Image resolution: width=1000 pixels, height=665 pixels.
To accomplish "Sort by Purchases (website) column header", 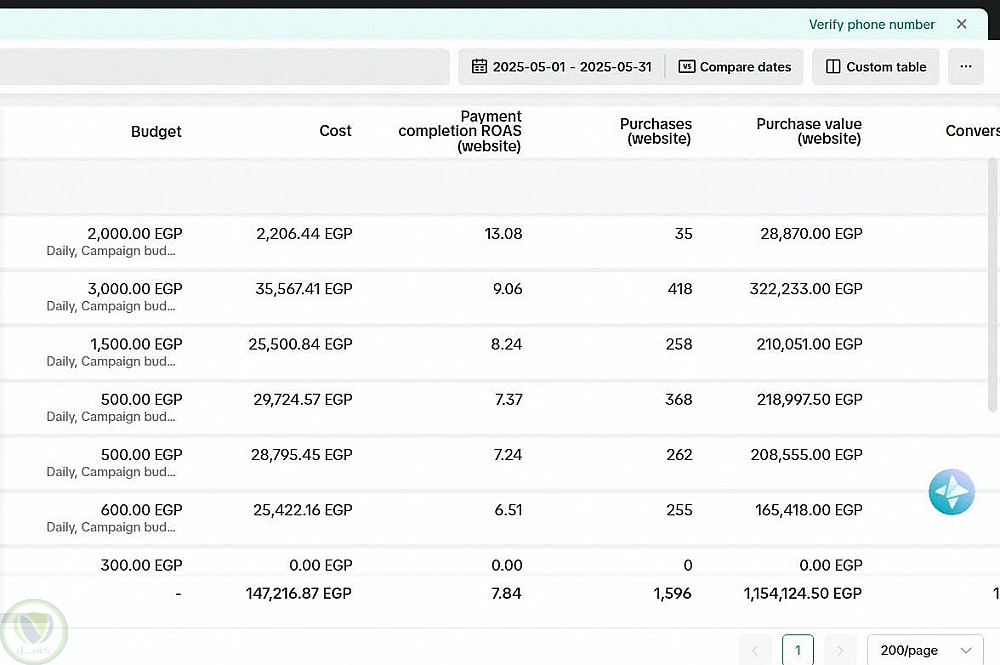I will click(655, 131).
